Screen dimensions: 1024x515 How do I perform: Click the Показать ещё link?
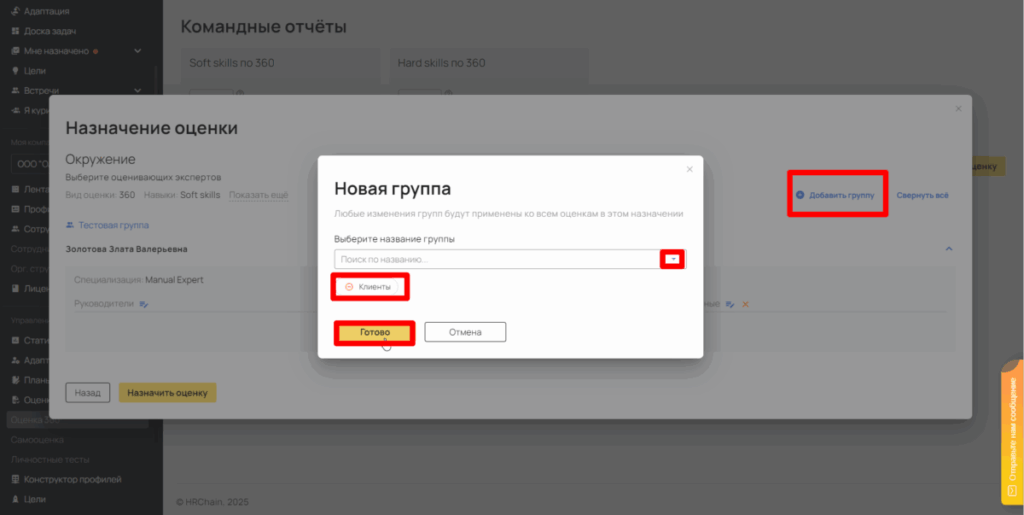(x=258, y=195)
